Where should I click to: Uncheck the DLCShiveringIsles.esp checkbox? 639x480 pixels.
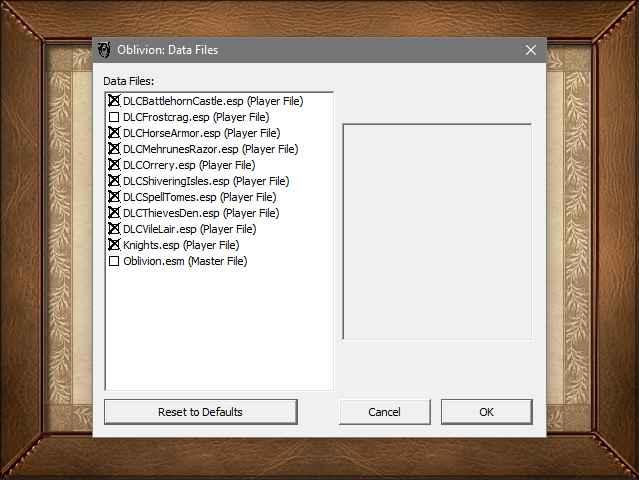(x=114, y=181)
